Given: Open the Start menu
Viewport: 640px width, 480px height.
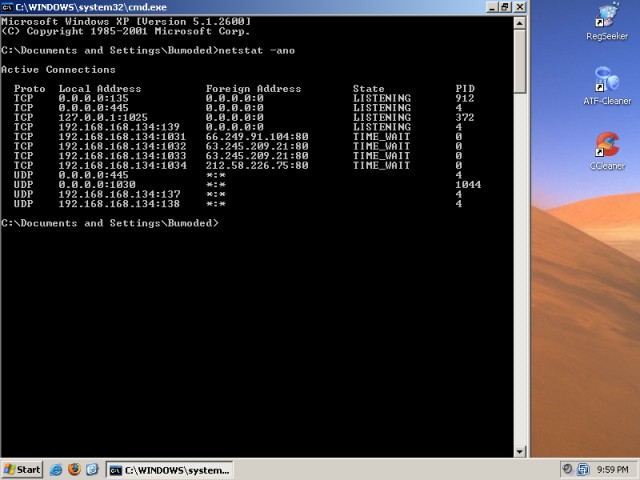Looking at the screenshot, I should click(x=22, y=469).
